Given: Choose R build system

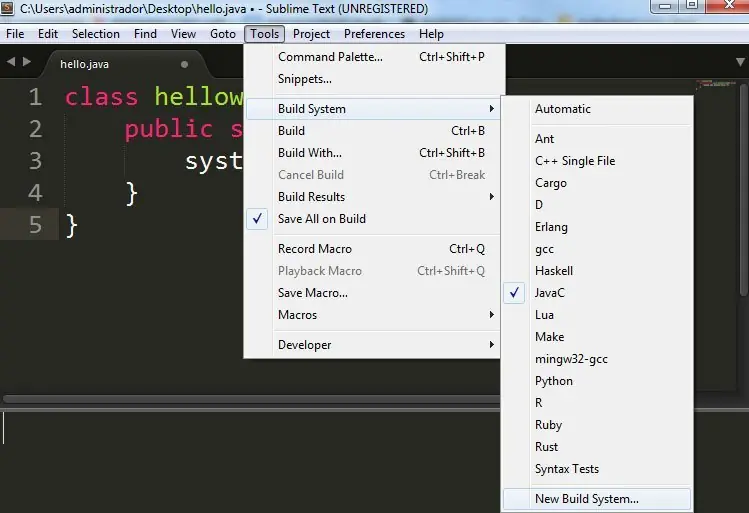Looking at the screenshot, I should click(x=597, y=403).
